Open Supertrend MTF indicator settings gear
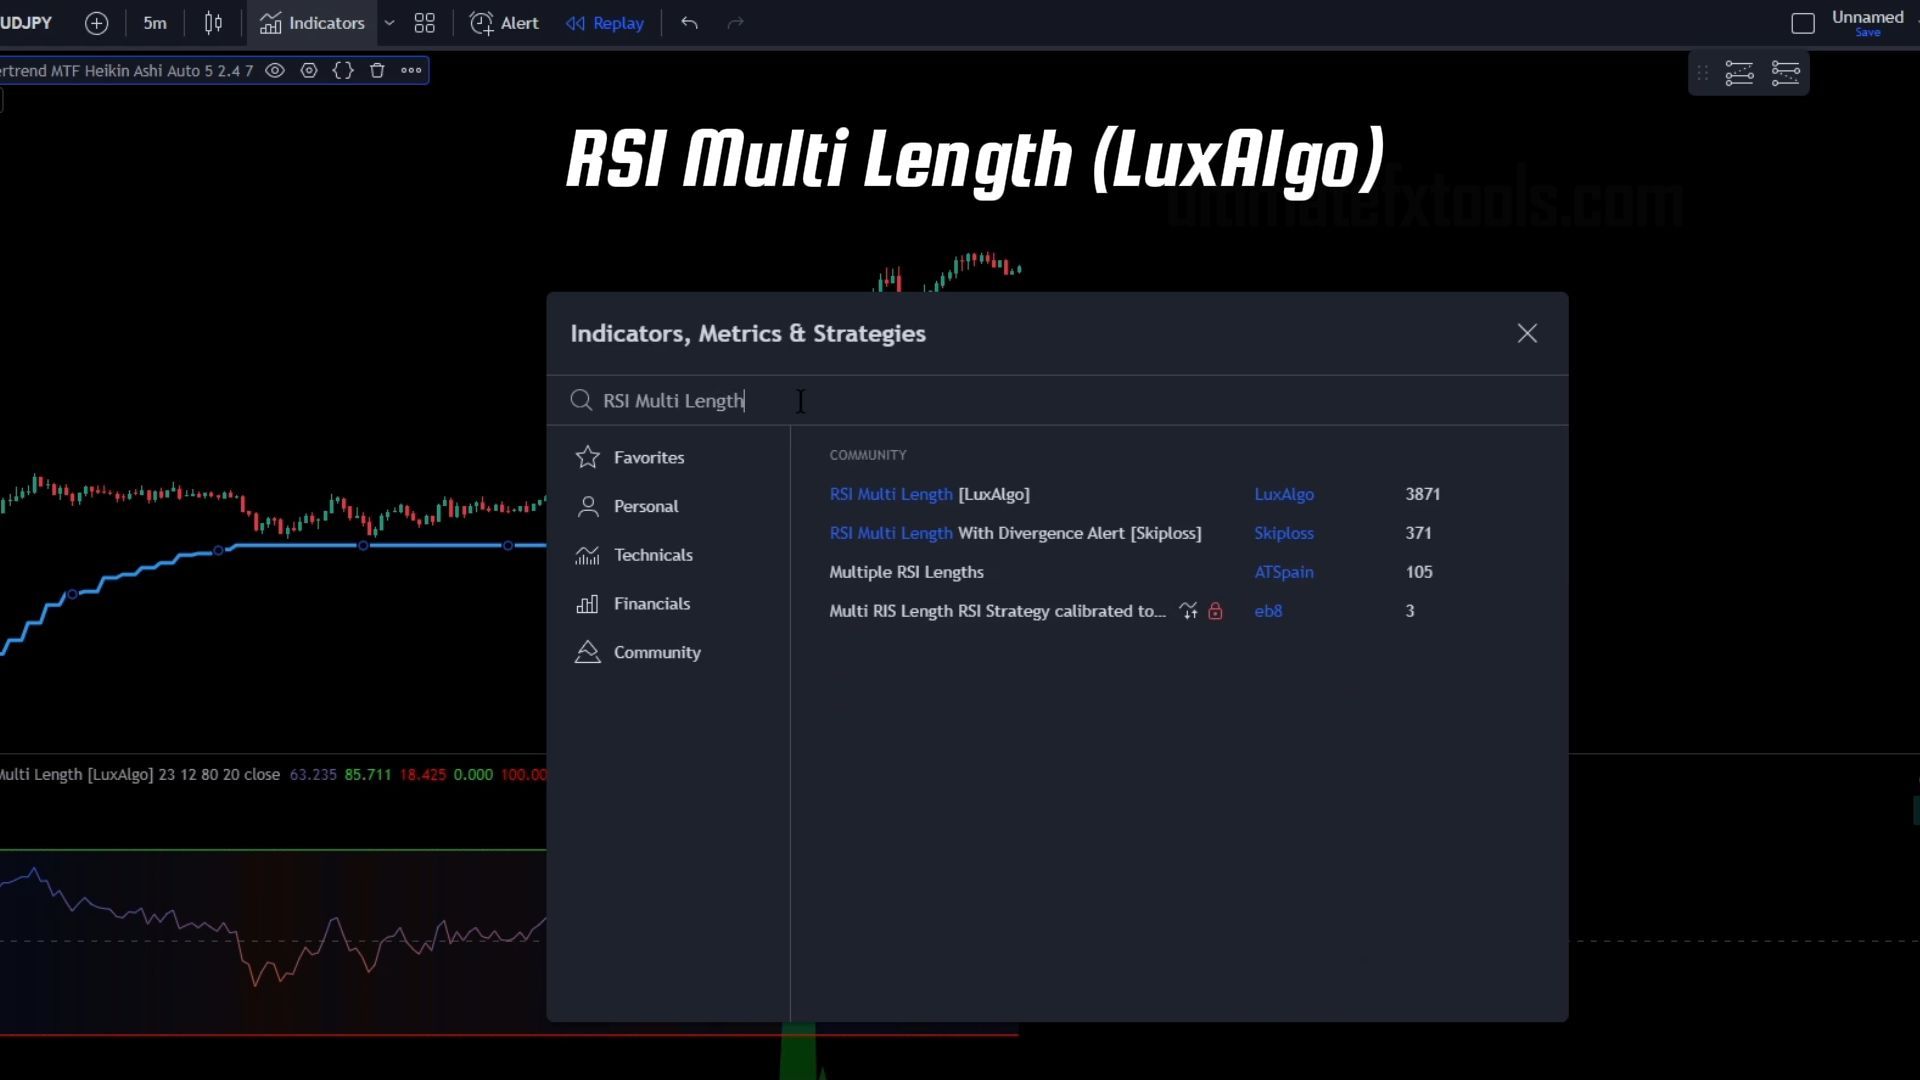The height and width of the screenshot is (1080, 1920). (x=309, y=70)
